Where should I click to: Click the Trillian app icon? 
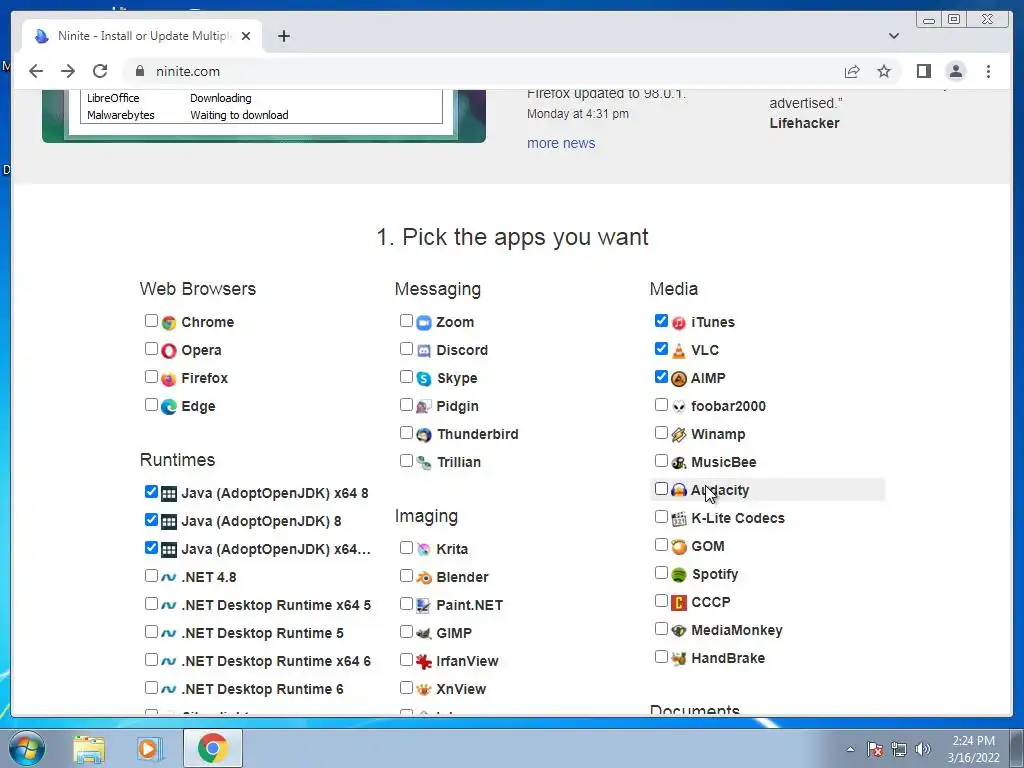424,463
